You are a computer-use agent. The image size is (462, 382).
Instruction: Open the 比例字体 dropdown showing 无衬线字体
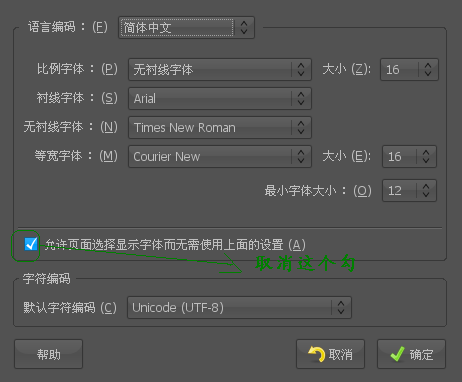tap(220, 70)
